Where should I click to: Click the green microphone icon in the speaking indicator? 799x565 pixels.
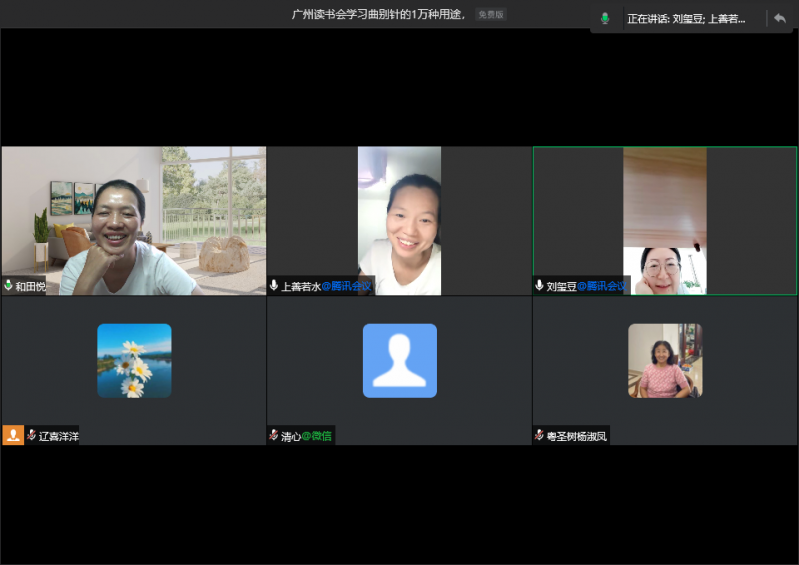click(605, 18)
